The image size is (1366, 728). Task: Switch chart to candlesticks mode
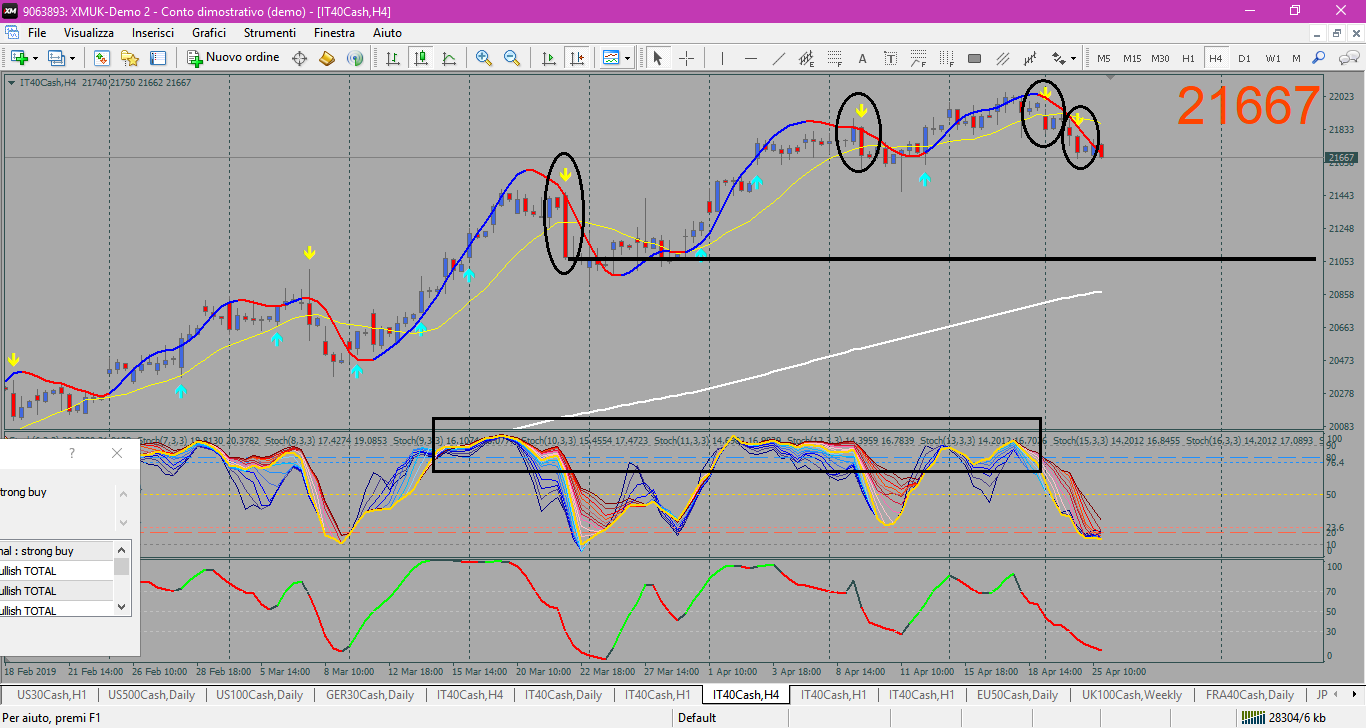421,58
